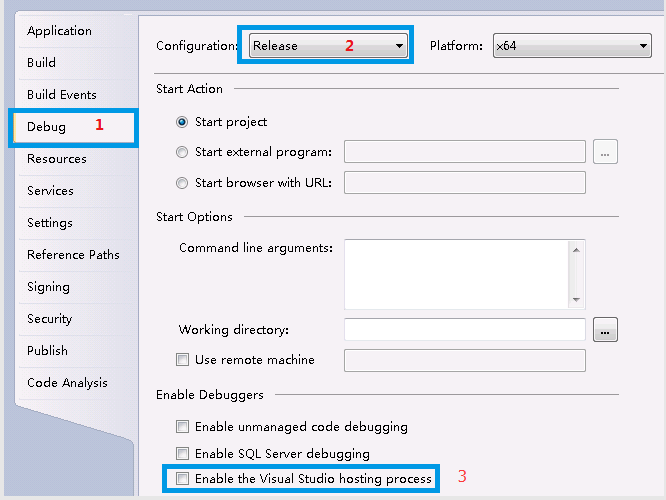Click the Start browser URL field

click(465, 183)
